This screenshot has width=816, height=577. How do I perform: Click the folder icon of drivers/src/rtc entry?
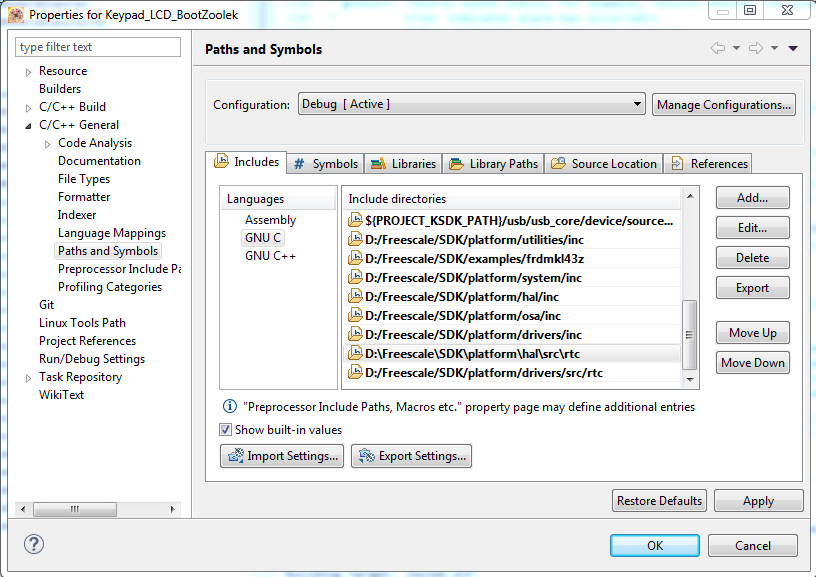(355, 372)
